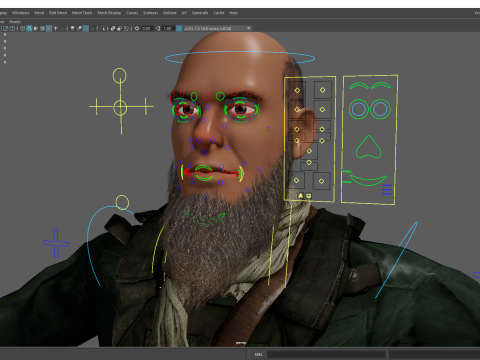Select center circle of yellow cross control

[120, 108]
